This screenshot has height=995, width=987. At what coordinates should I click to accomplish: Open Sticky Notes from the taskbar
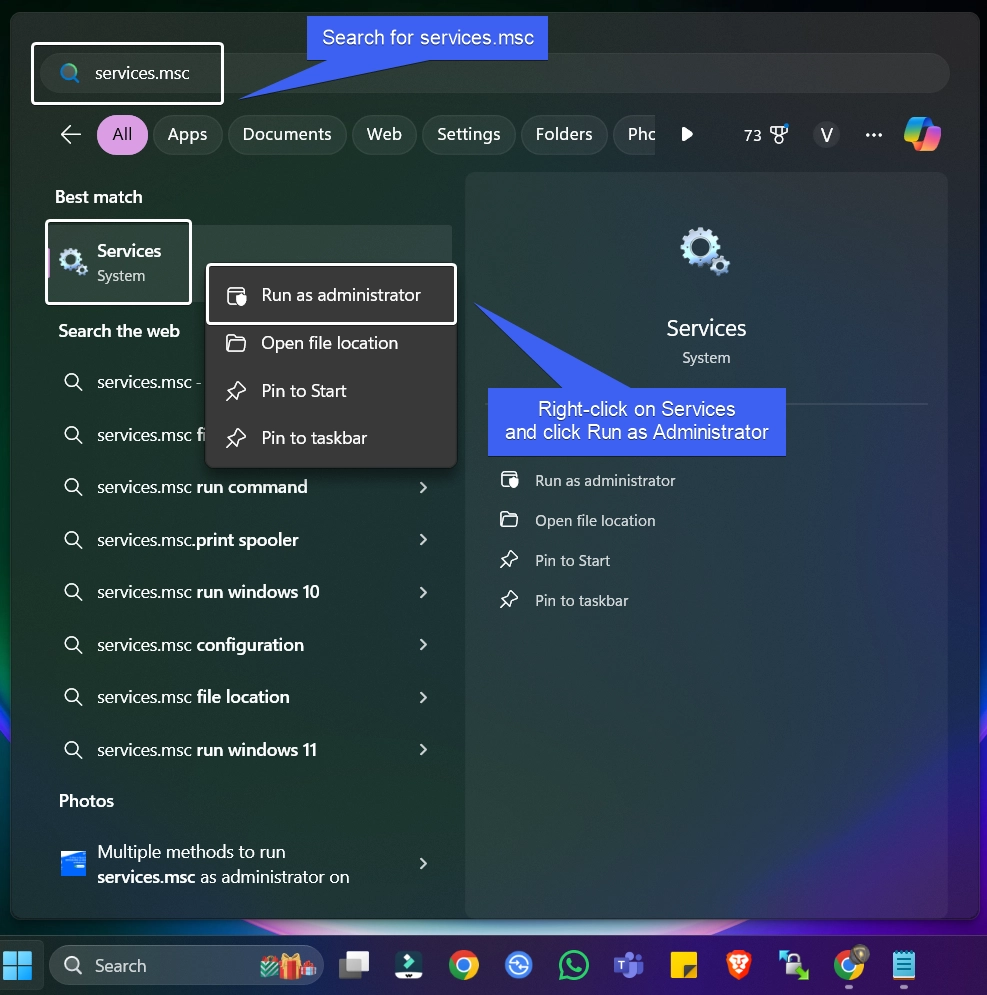pyautogui.click(x=684, y=965)
